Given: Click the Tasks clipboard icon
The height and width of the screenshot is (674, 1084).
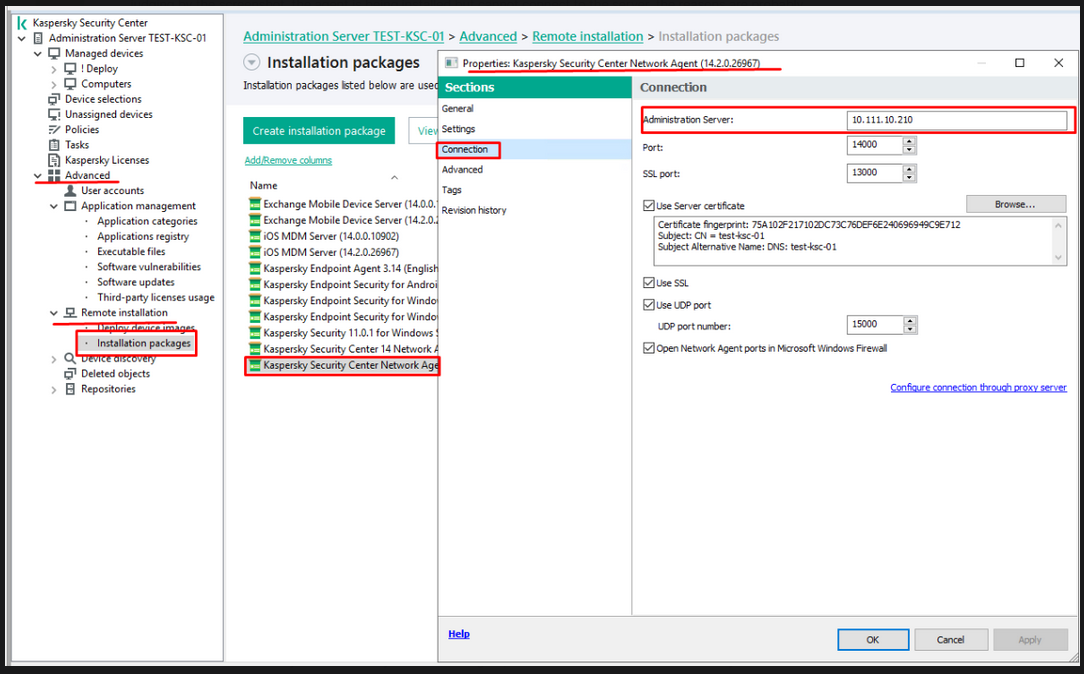Looking at the screenshot, I should pos(55,144).
